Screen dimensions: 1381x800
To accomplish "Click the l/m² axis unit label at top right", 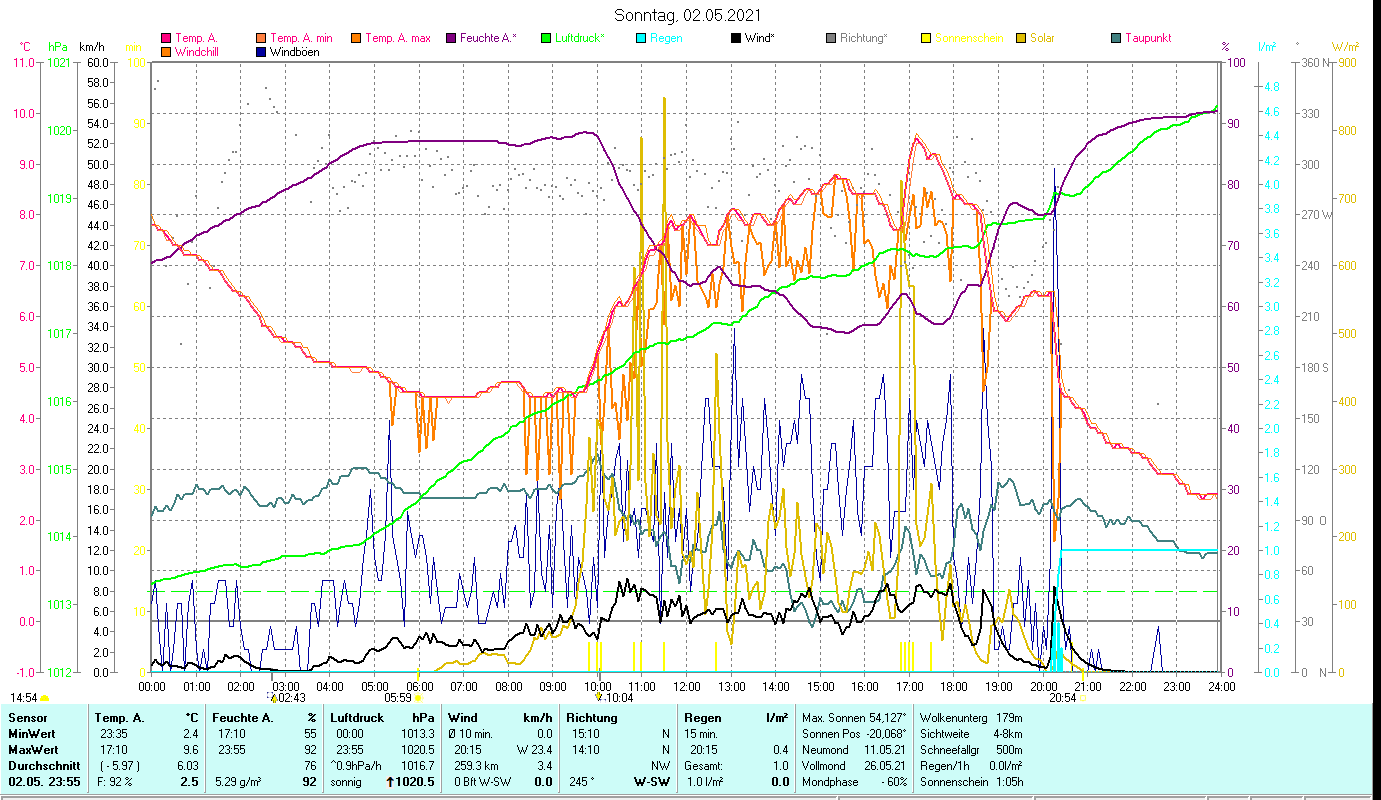I will point(1267,47).
